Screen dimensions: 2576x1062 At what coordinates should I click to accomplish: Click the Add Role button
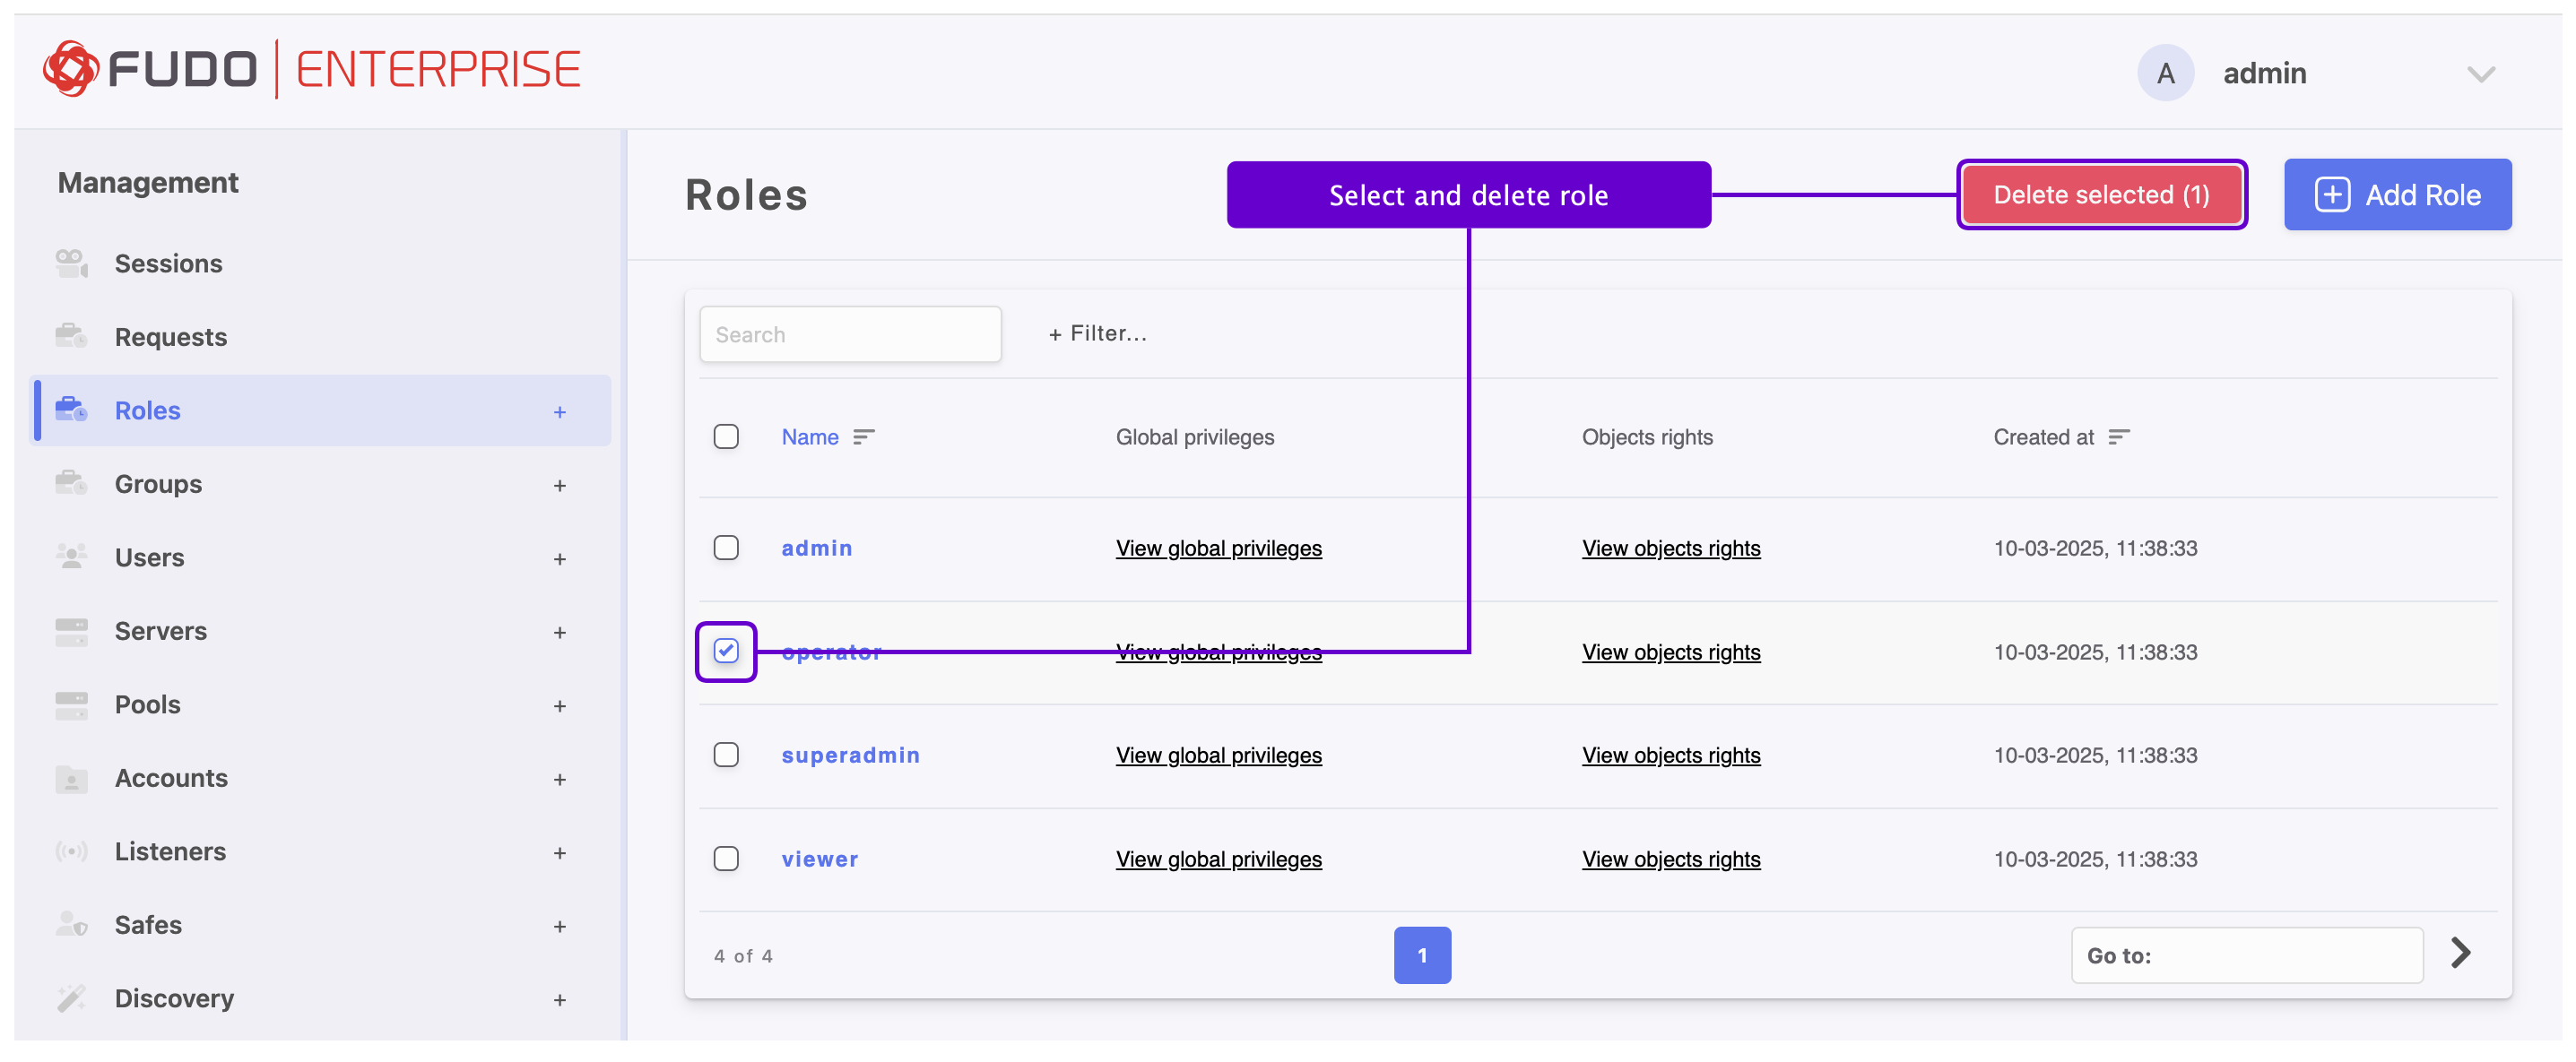pyautogui.click(x=2397, y=194)
